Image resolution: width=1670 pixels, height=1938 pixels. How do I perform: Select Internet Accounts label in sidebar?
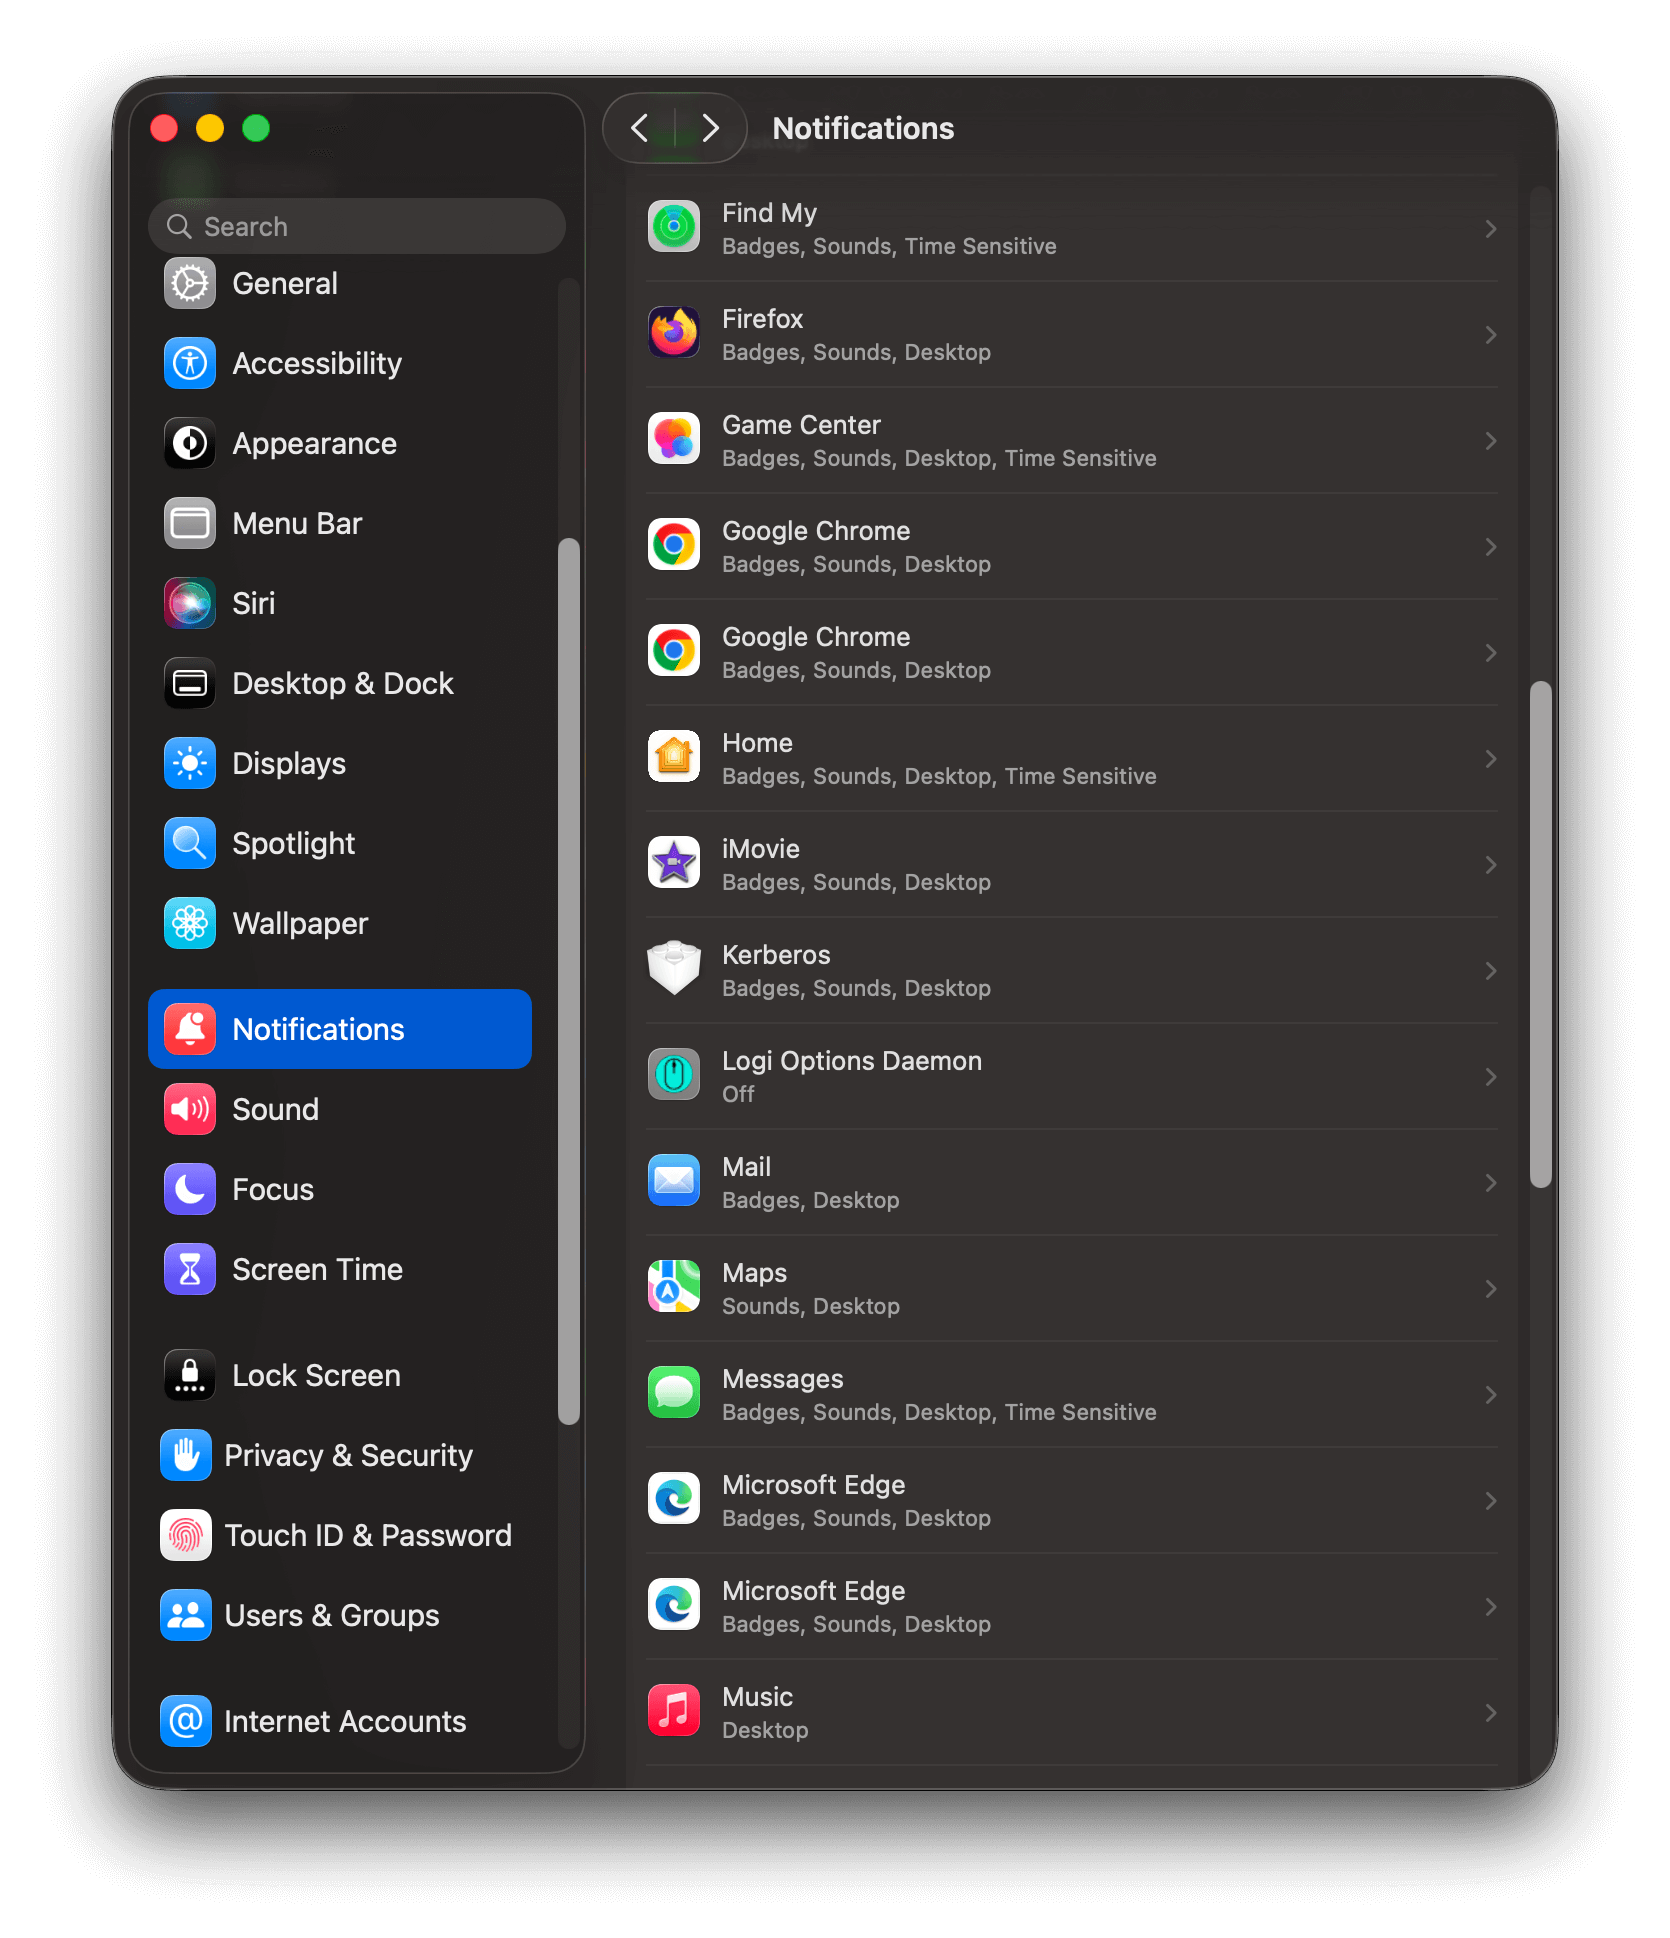point(345,1722)
